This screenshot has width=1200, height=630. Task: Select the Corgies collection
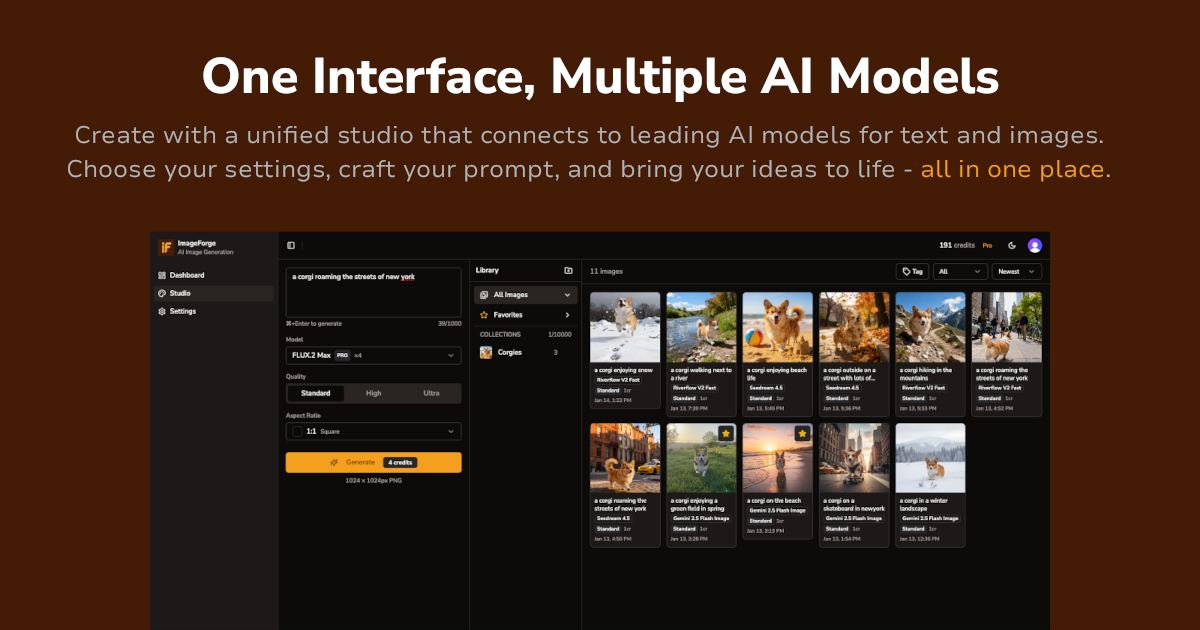(512, 352)
